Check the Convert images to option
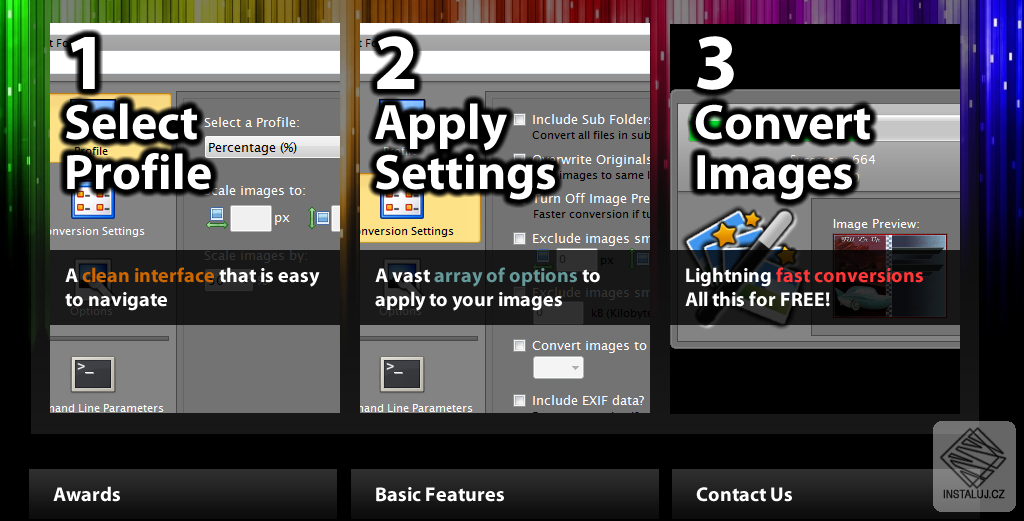The height and width of the screenshot is (521, 1024). pyautogui.click(x=519, y=345)
